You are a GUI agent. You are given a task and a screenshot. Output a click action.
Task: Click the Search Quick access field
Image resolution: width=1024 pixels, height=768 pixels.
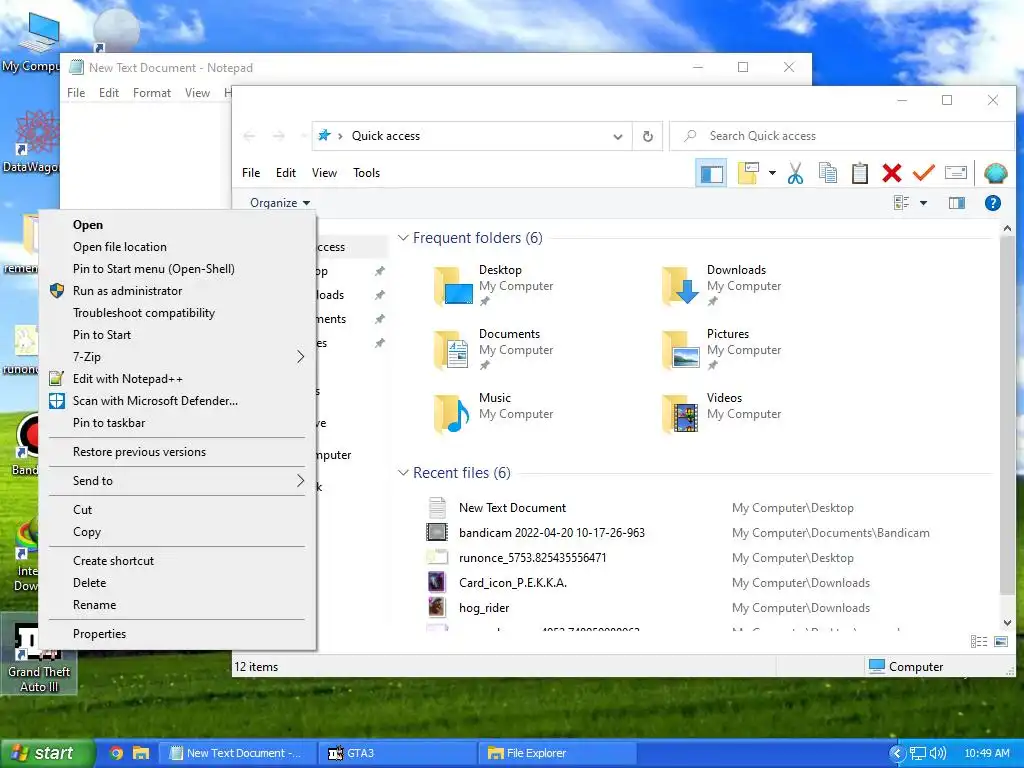(842, 136)
